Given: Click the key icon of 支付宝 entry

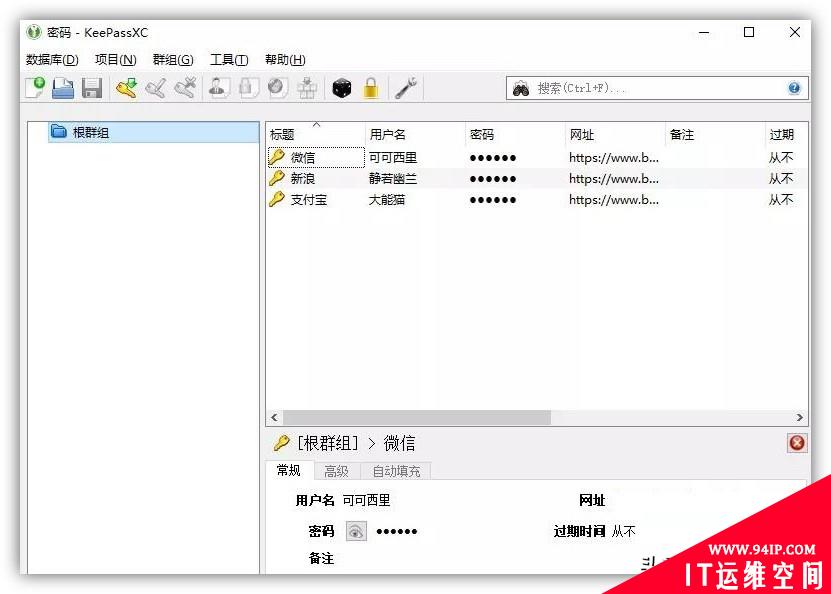Looking at the screenshot, I should pos(277,199).
